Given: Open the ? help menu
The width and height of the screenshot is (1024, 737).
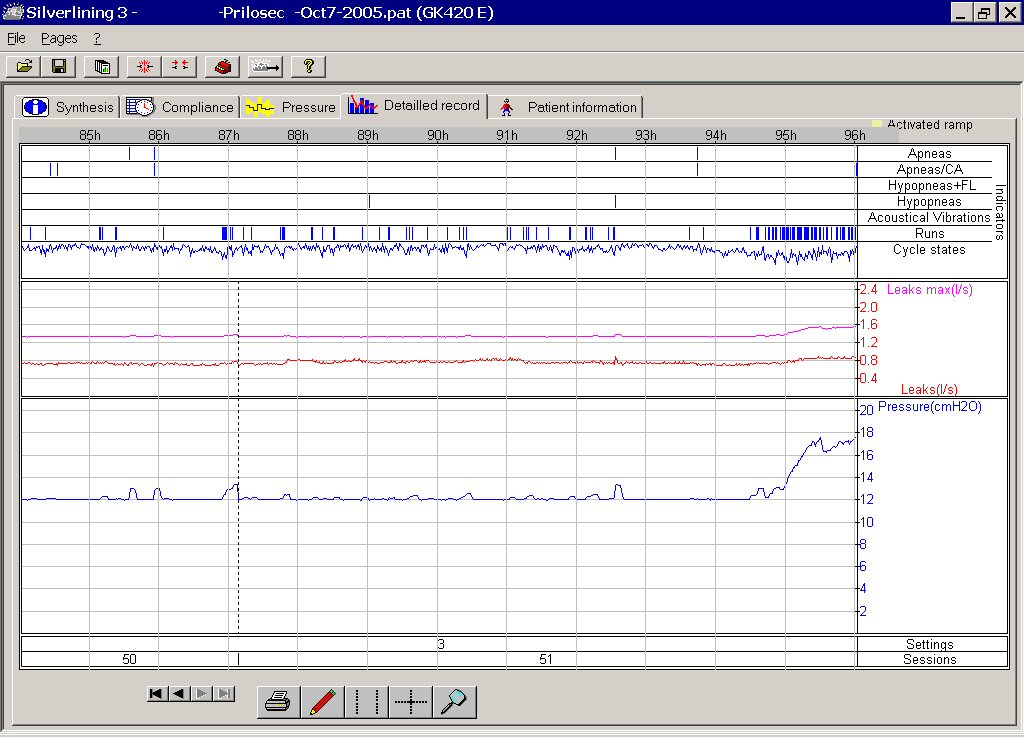Looking at the screenshot, I should [97, 39].
